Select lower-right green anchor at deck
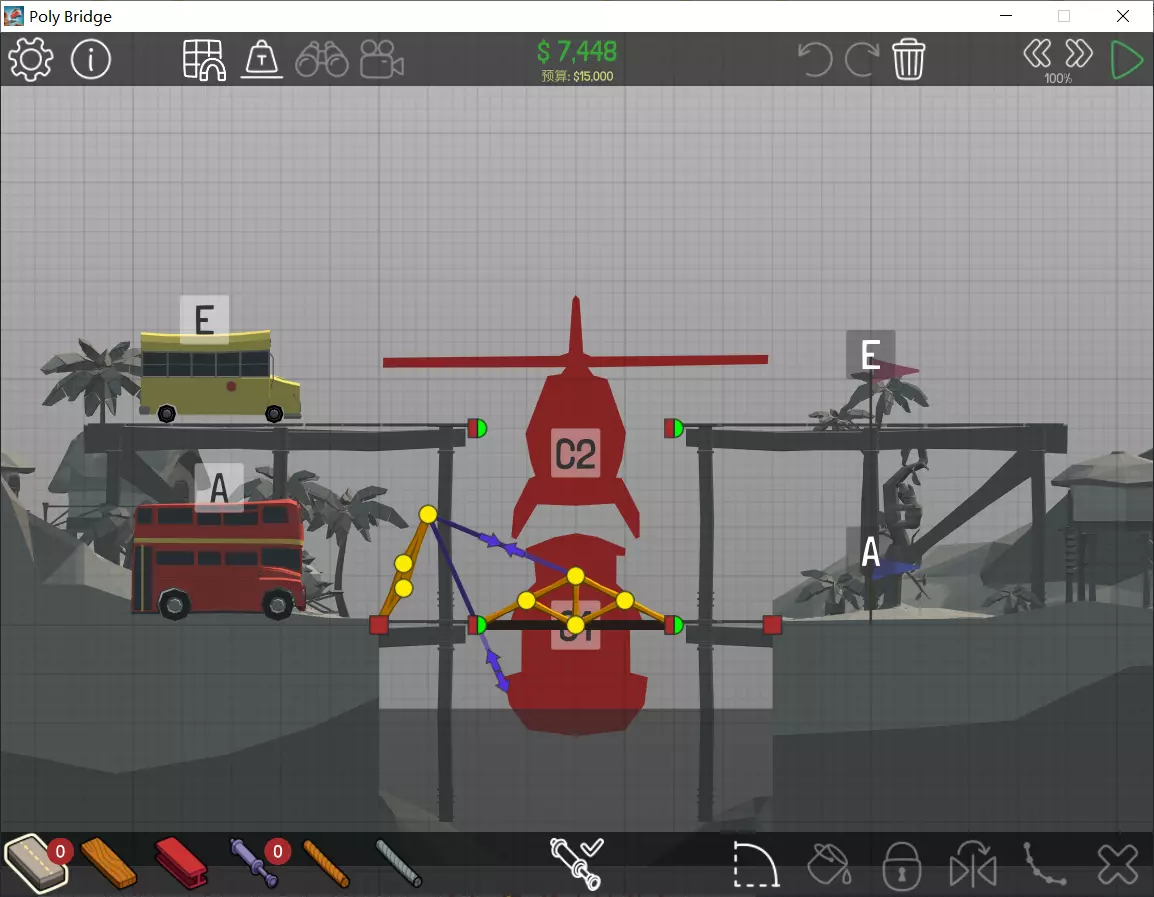The width and height of the screenshot is (1154, 897). [674, 625]
